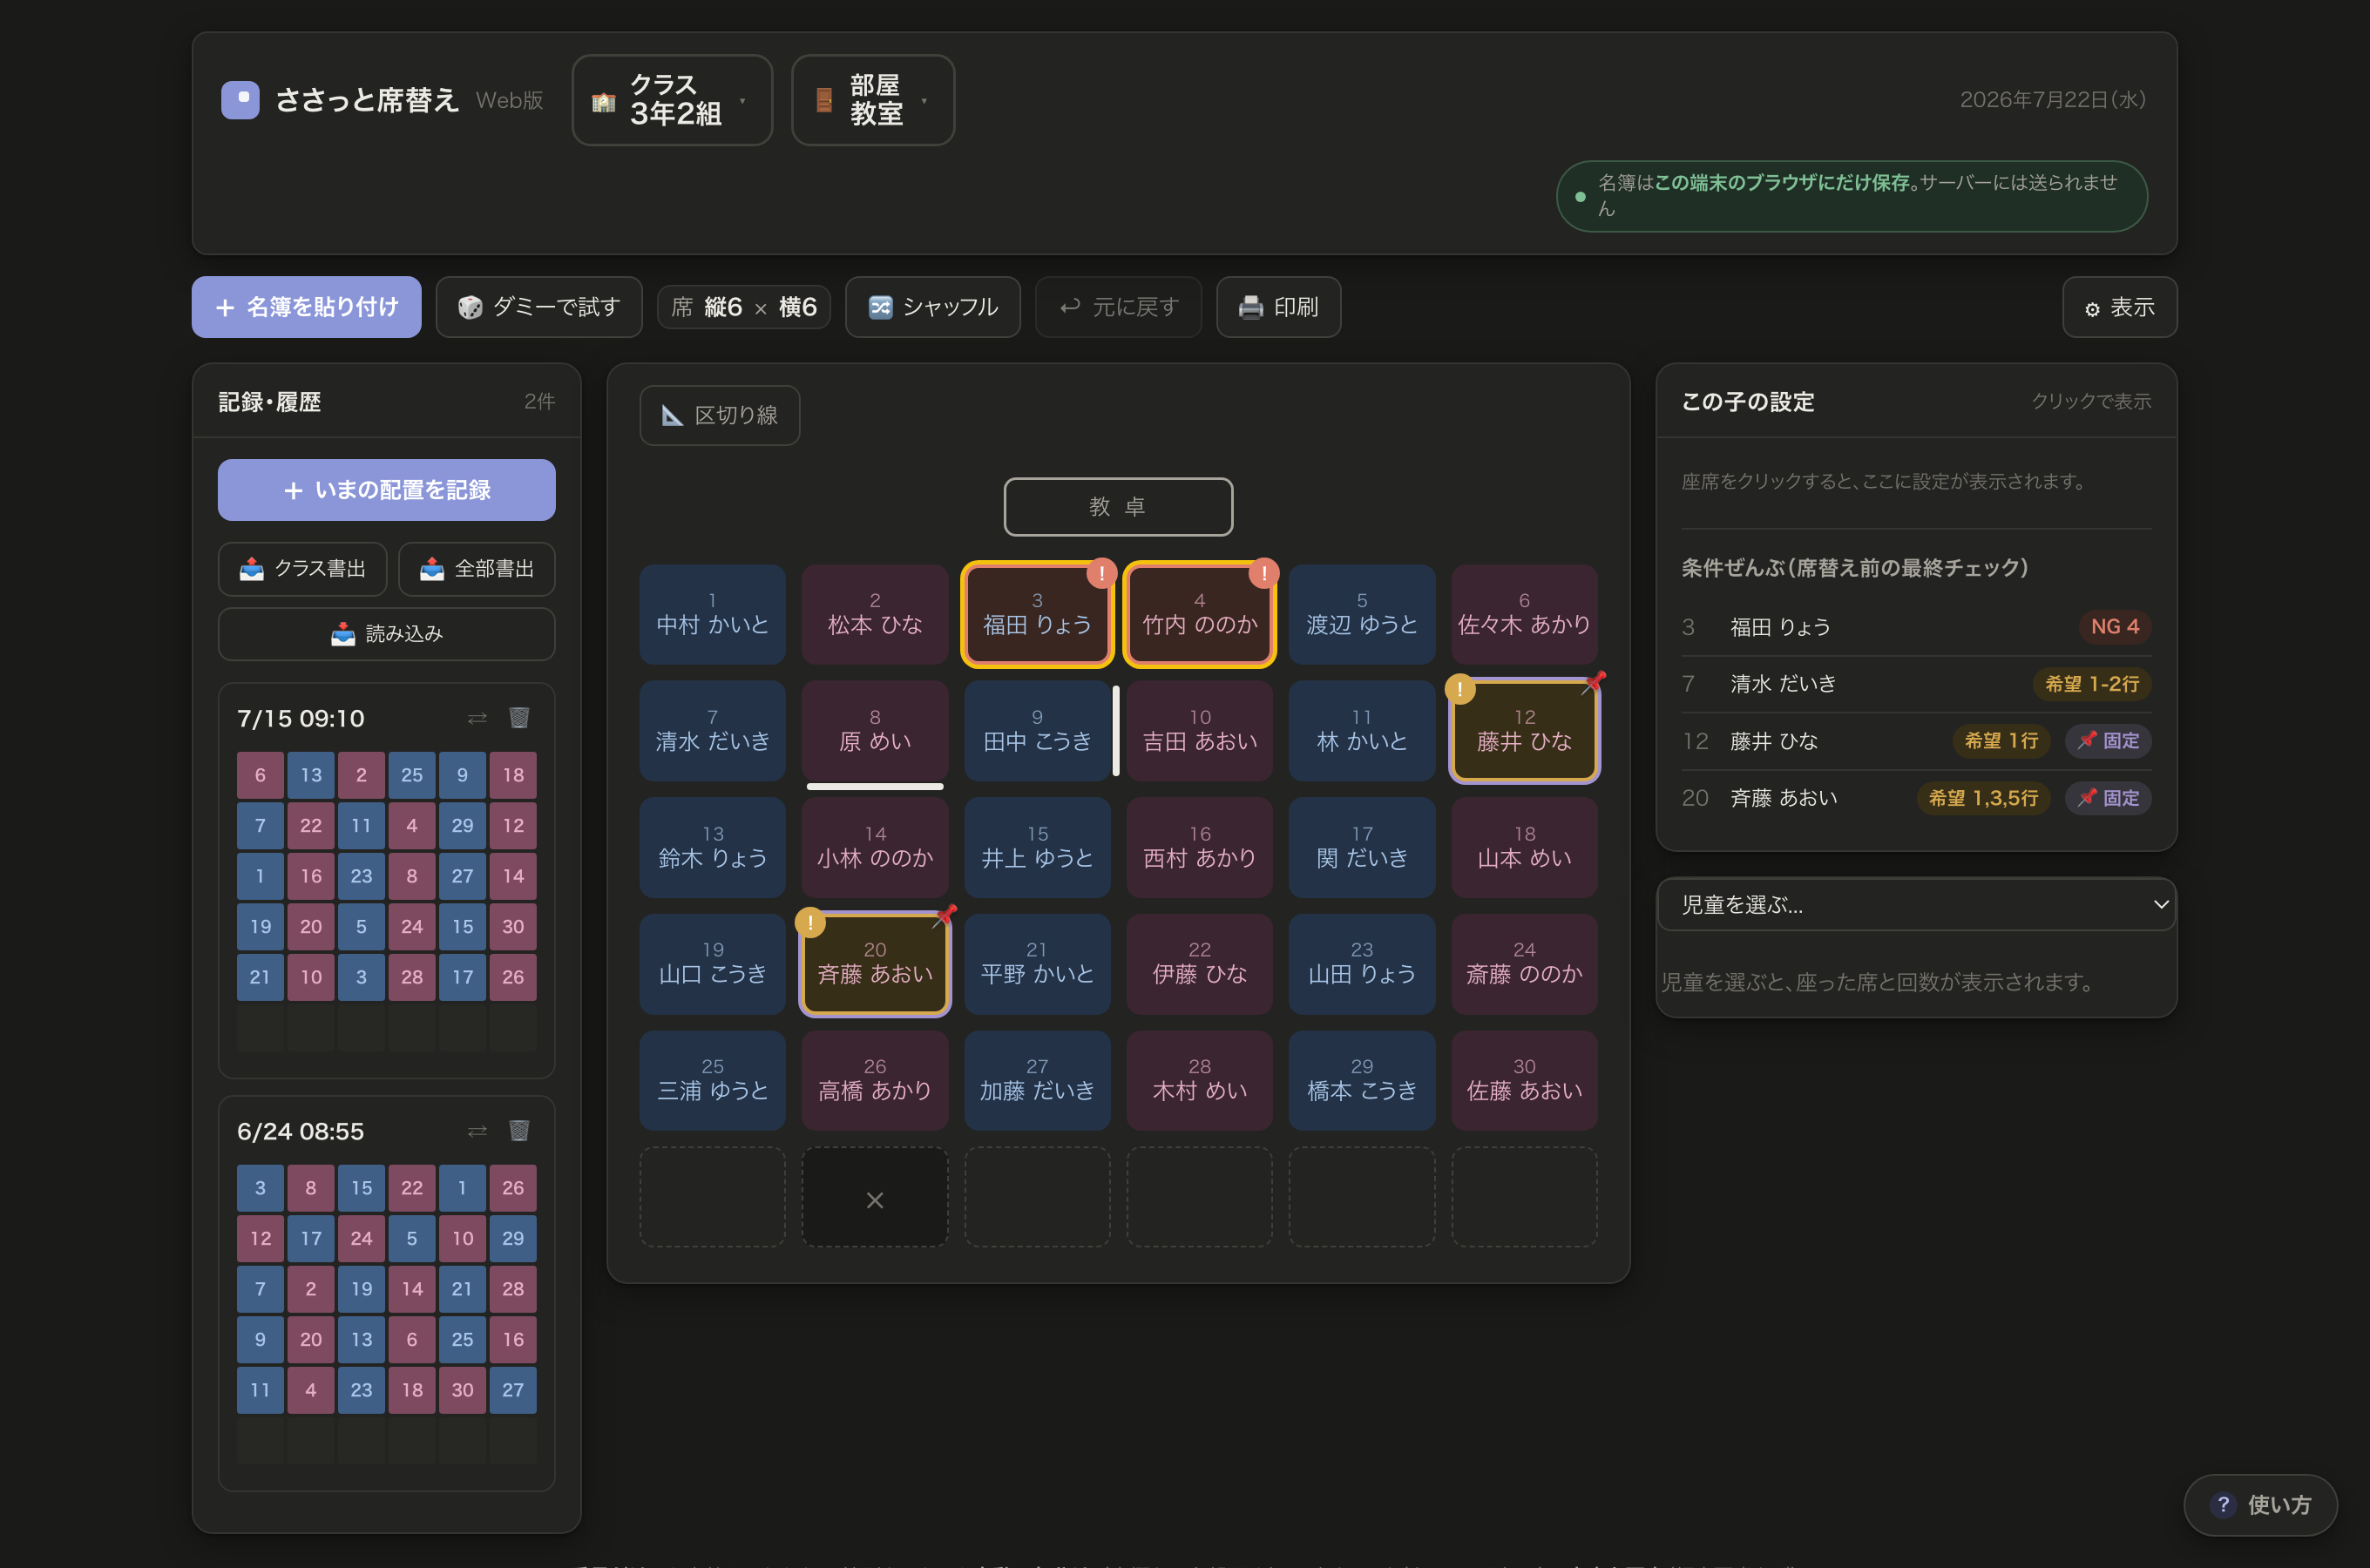Select seat 15 井上 ゆうと
This screenshot has height=1568, width=2370.
point(1037,848)
